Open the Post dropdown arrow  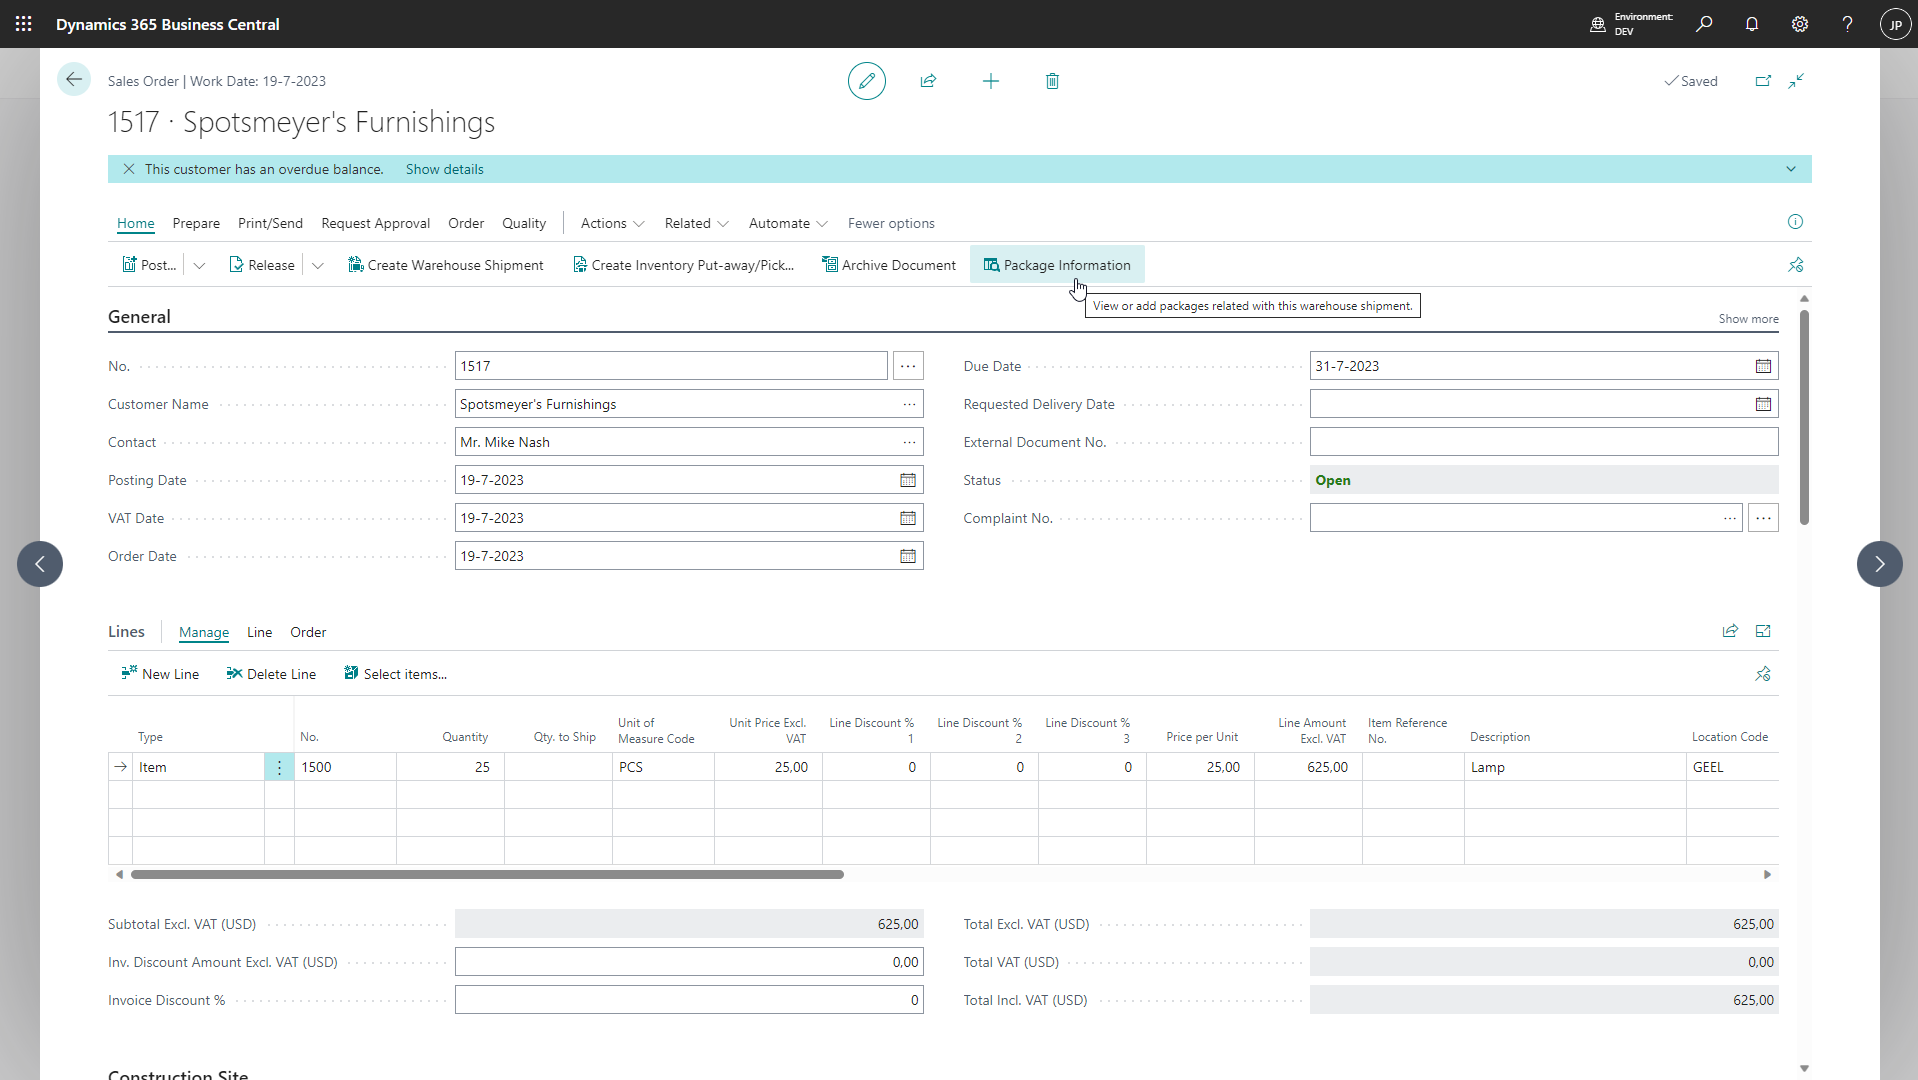click(199, 265)
